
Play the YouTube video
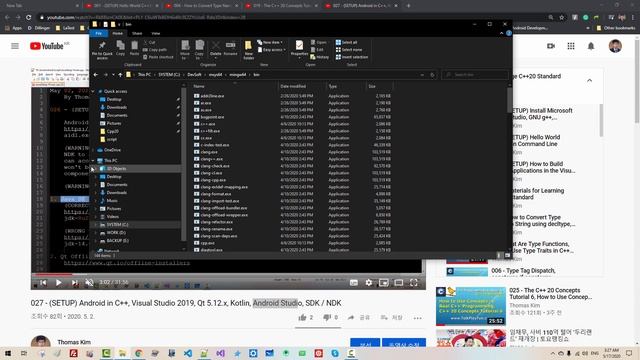58,282
